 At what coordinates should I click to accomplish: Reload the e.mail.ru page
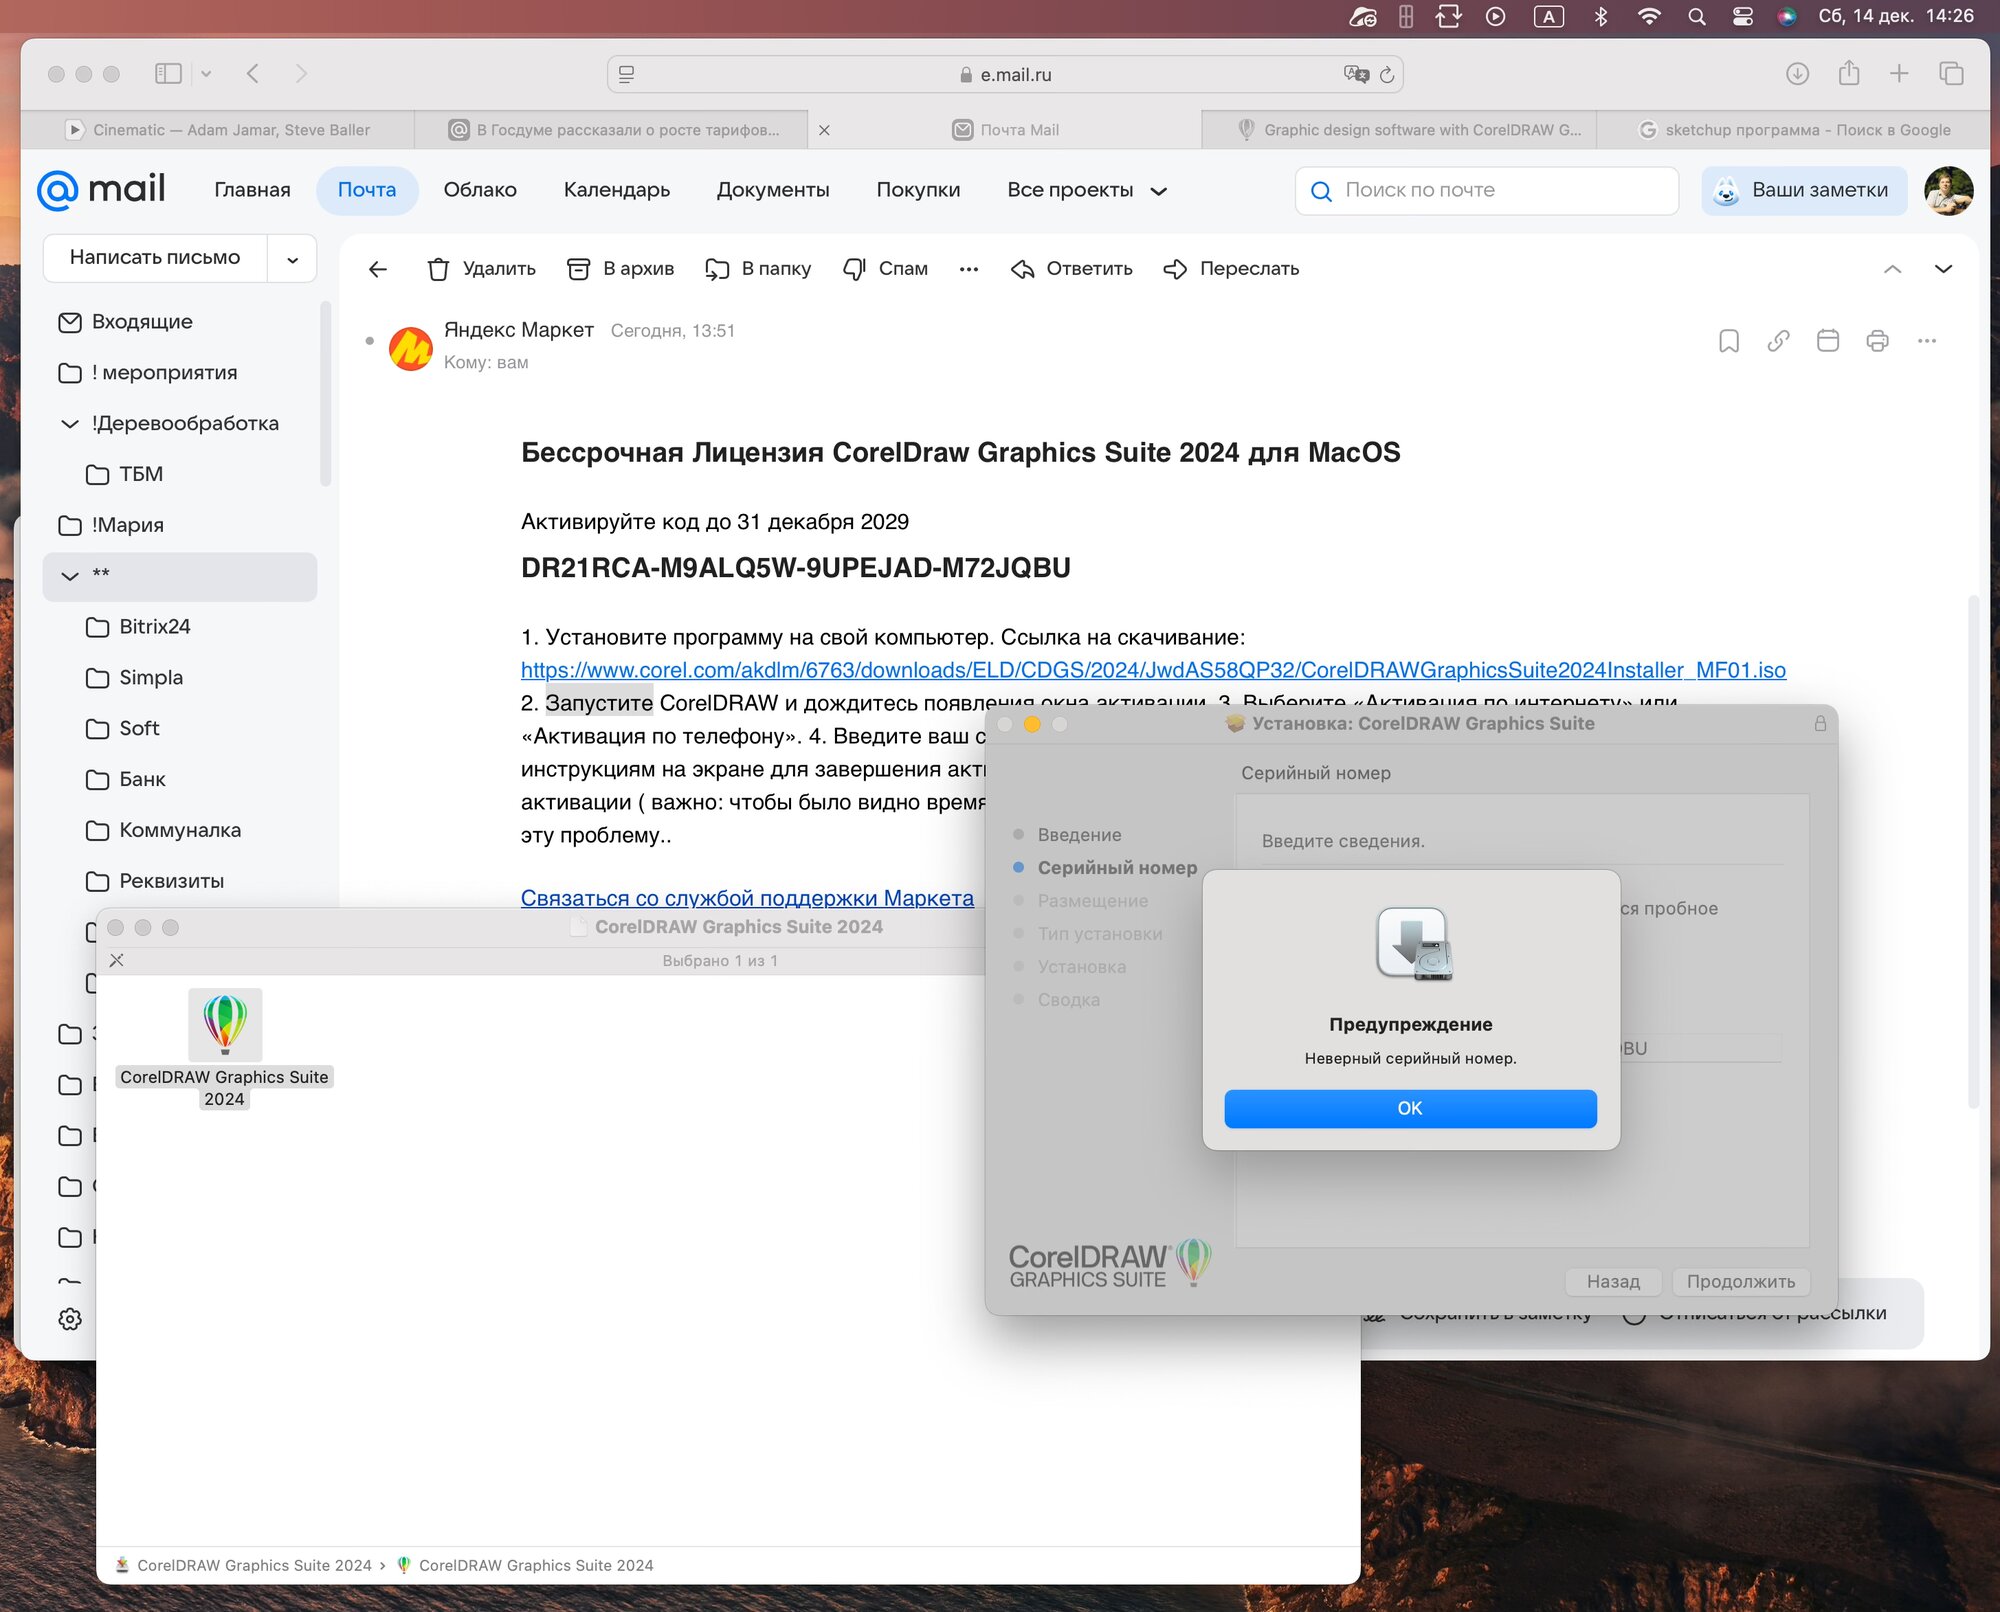click(x=1387, y=74)
